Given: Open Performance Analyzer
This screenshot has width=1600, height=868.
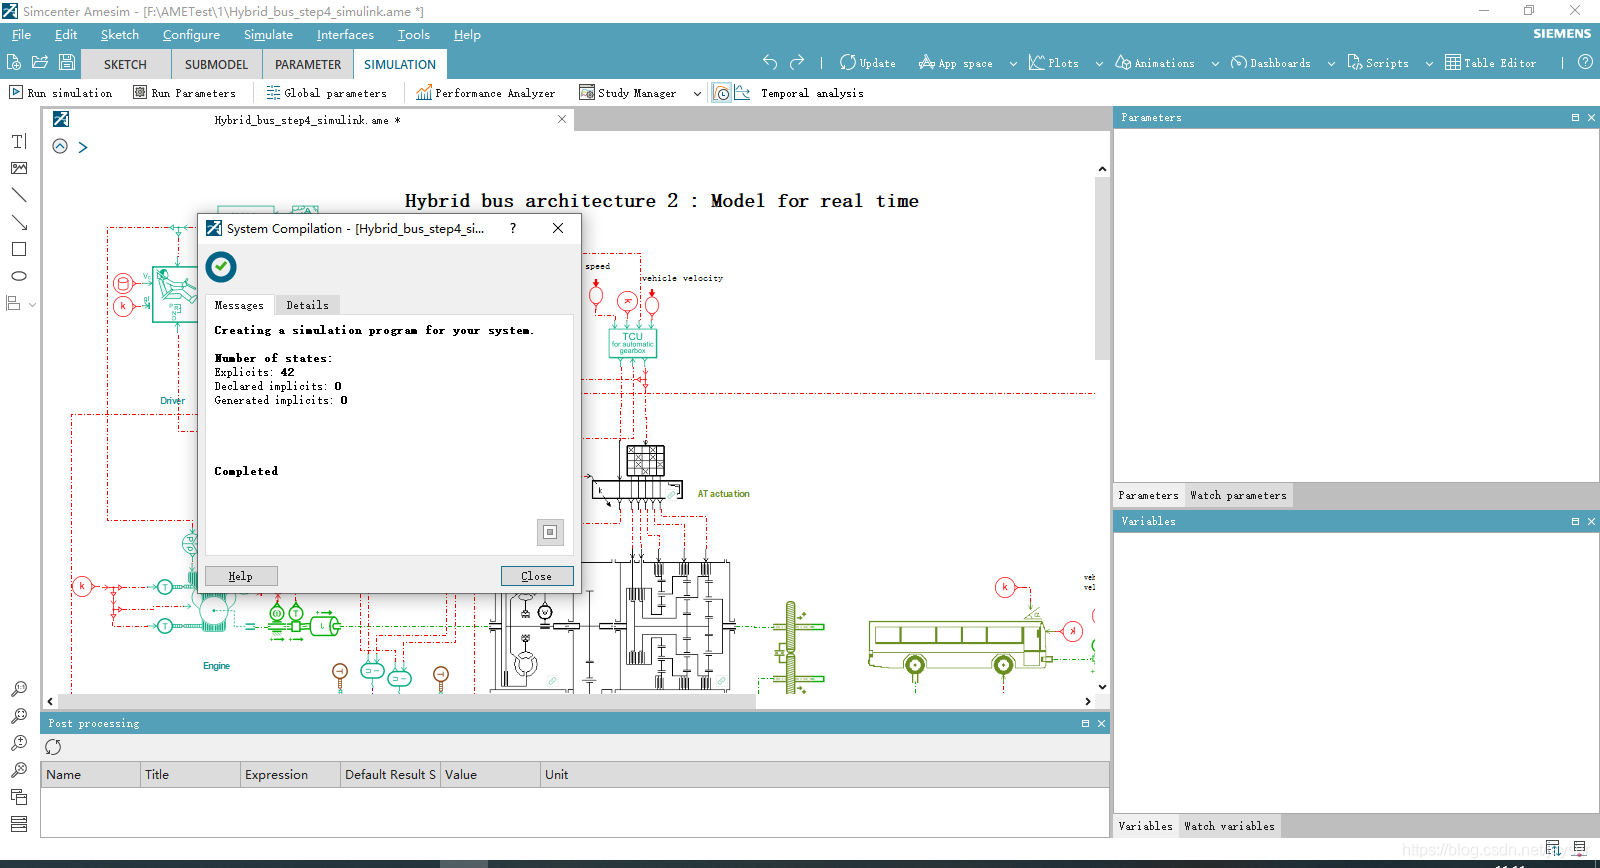Looking at the screenshot, I should (x=485, y=93).
